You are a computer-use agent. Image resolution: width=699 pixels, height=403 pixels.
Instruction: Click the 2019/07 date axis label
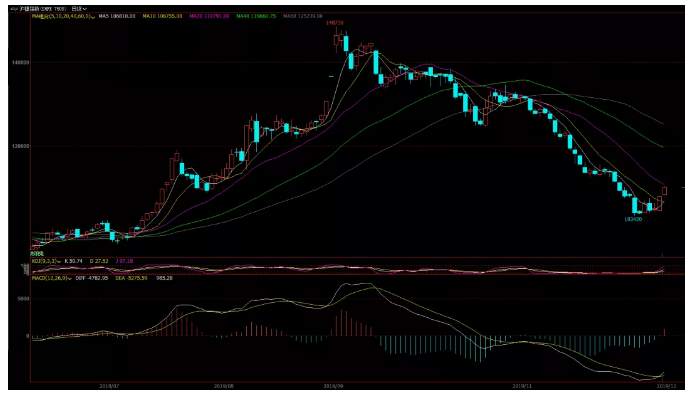coord(108,386)
